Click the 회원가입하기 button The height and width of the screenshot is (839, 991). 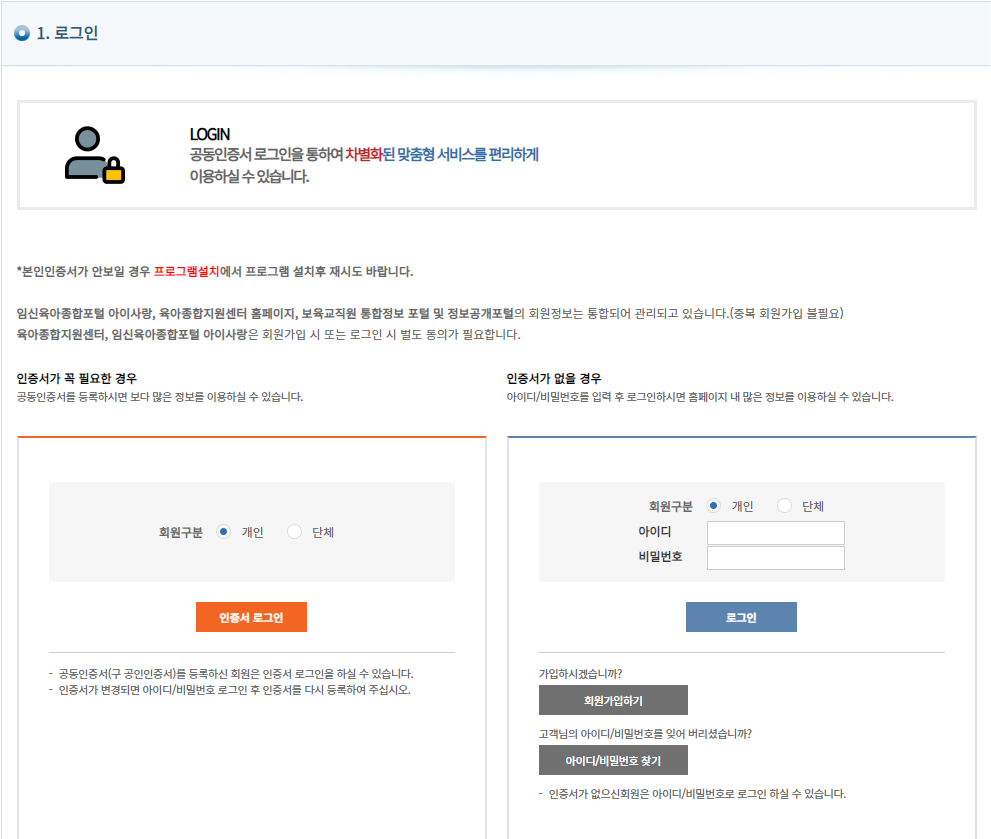coord(612,700)
